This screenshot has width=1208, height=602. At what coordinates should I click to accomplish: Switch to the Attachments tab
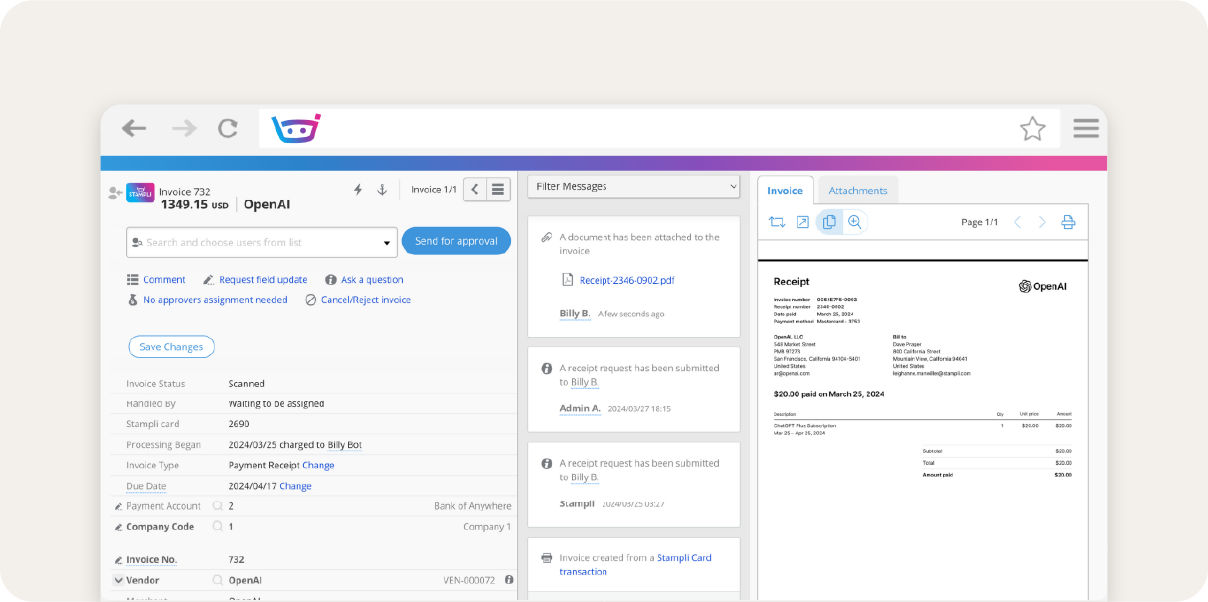pos(858,190)
